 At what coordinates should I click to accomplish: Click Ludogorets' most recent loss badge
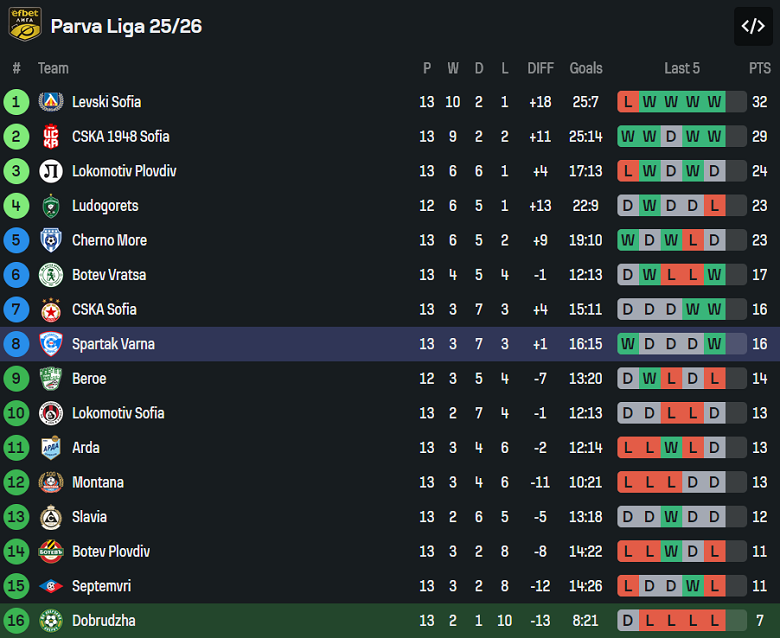click(714, 206)
